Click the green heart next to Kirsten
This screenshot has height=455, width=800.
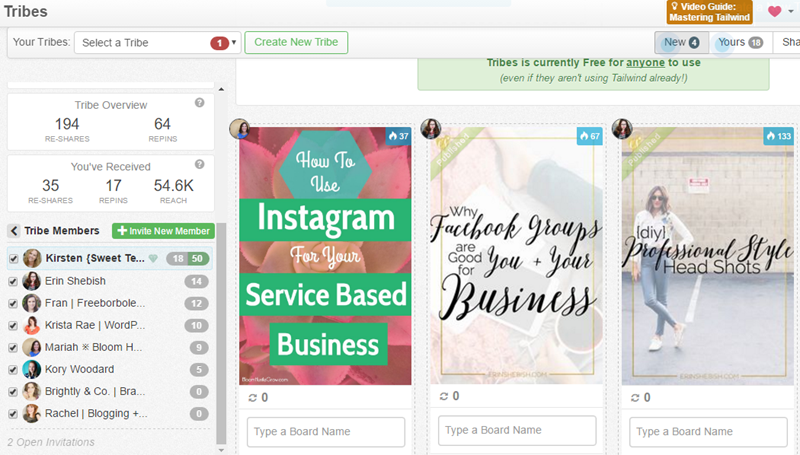153,259
